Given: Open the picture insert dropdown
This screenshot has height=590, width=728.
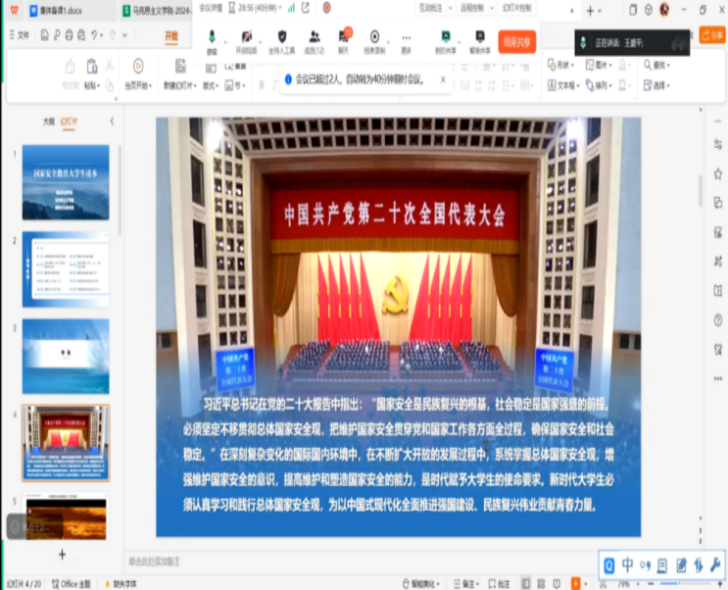Looking at the screenshot, I should click(599, 65).
